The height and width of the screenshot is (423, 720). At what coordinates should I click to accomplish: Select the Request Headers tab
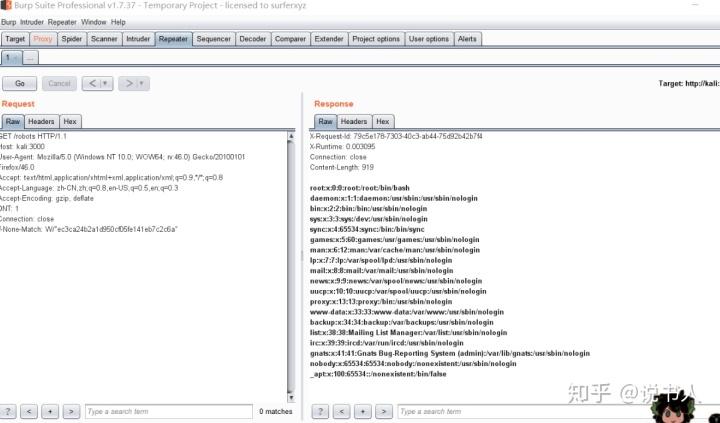click(x=41, y=122)
